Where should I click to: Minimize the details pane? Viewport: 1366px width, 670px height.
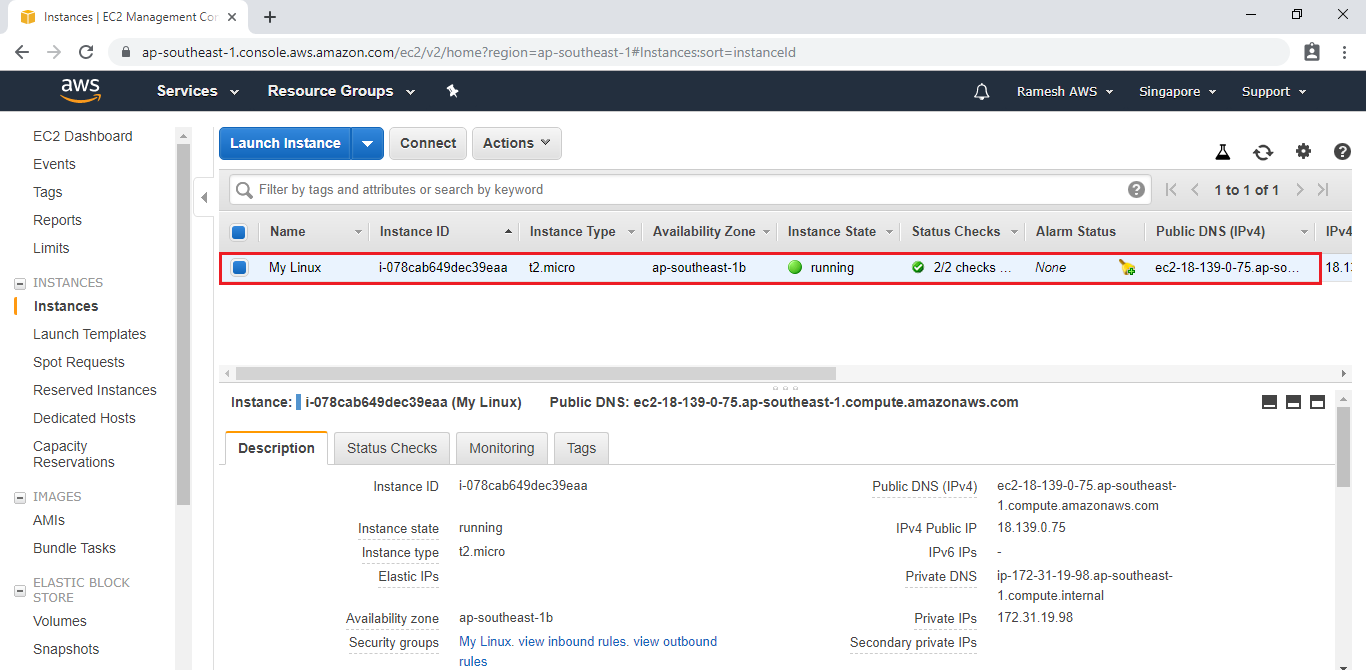click(1269, 402)
